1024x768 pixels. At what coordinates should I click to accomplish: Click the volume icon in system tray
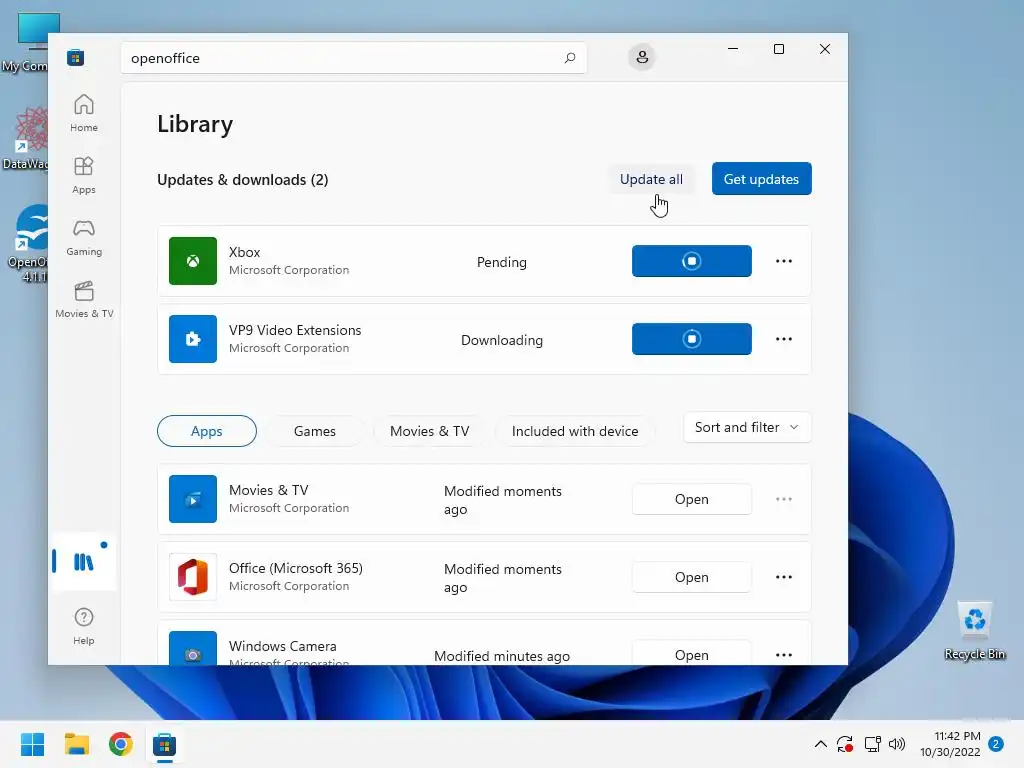coord(897,744)
